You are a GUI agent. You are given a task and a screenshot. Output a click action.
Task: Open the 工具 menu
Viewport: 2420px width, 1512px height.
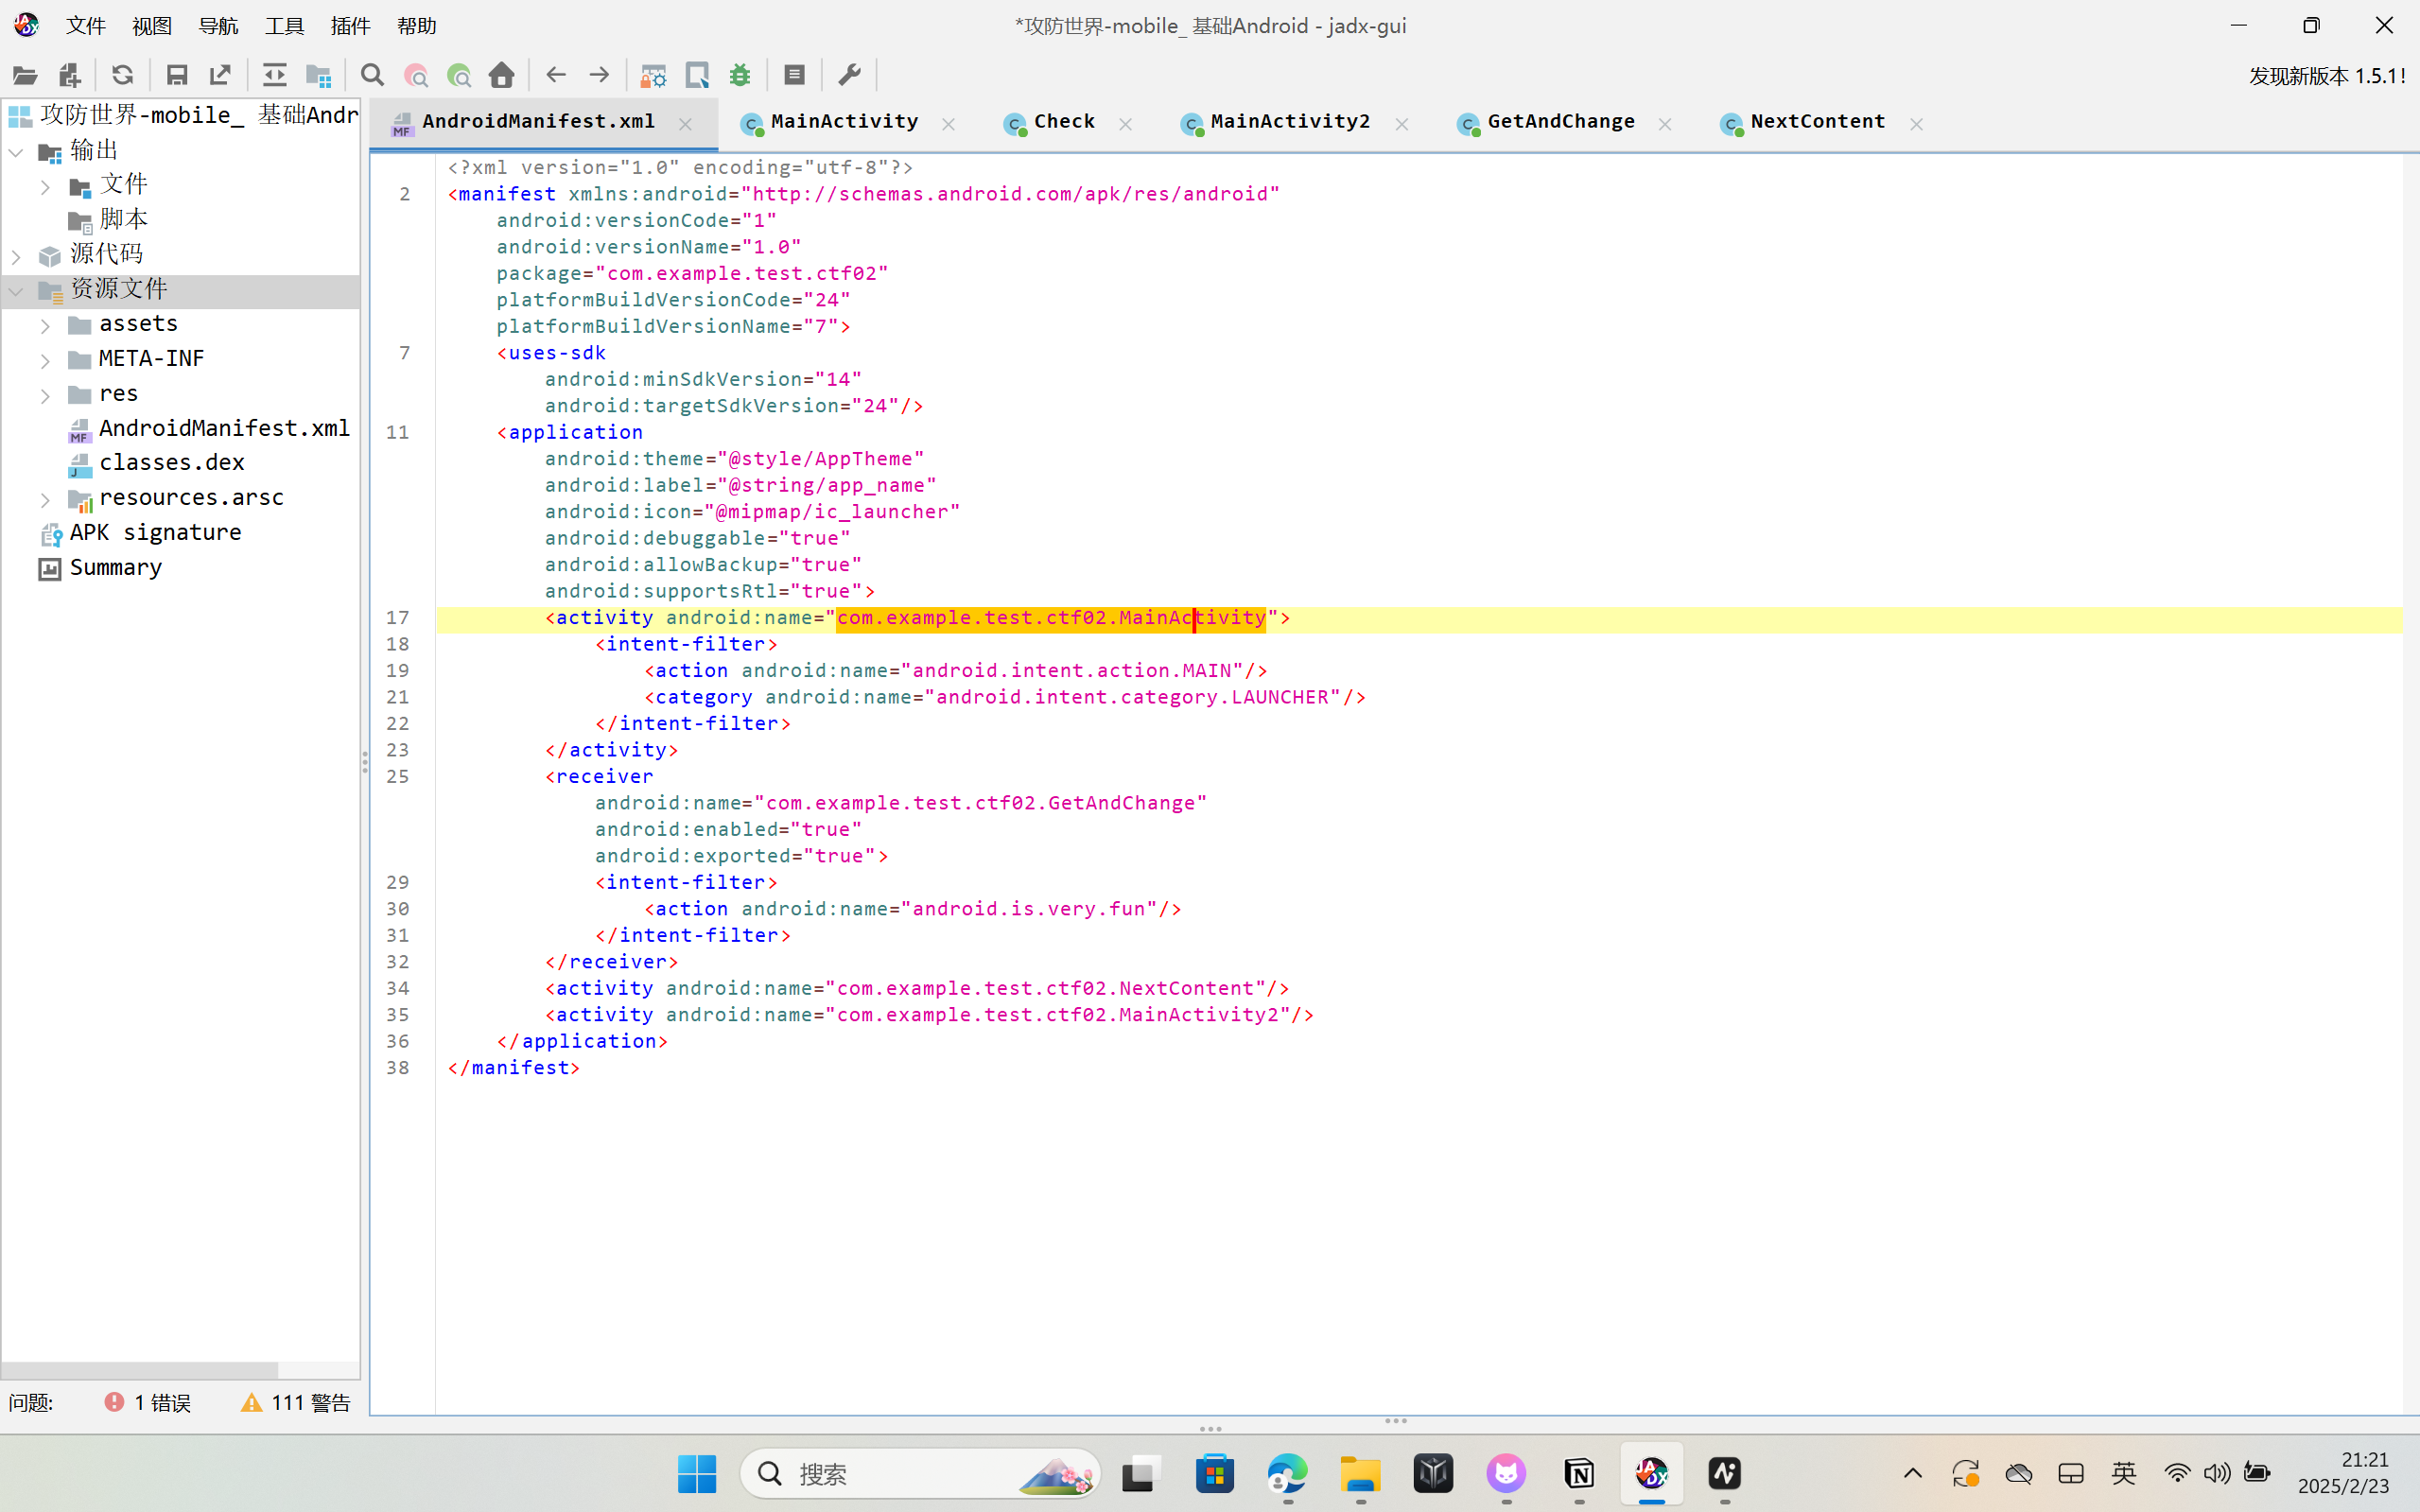[284, 26]
